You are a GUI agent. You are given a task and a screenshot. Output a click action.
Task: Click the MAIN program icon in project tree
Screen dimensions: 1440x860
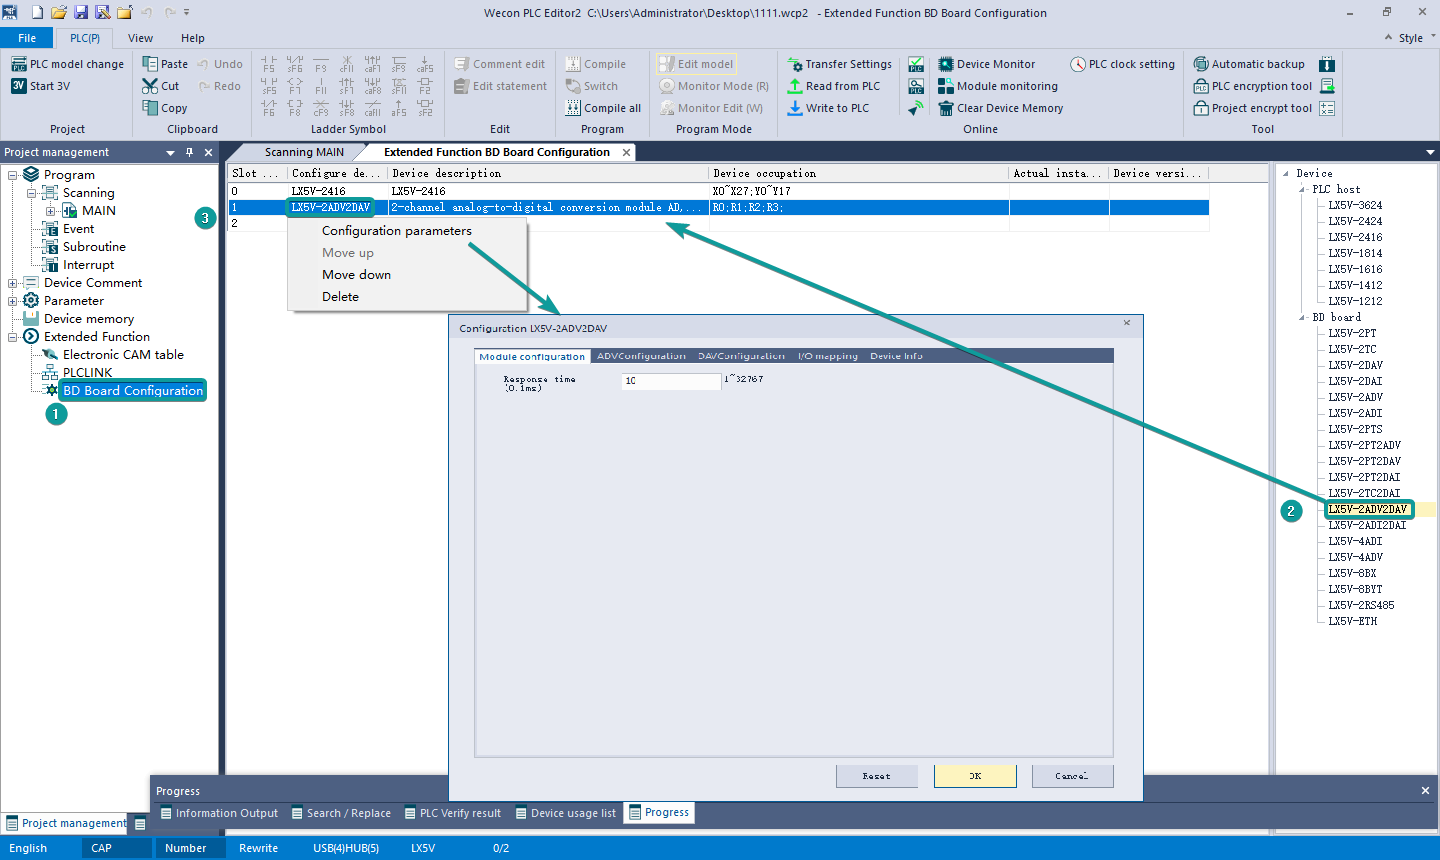[x=70, y=210]
